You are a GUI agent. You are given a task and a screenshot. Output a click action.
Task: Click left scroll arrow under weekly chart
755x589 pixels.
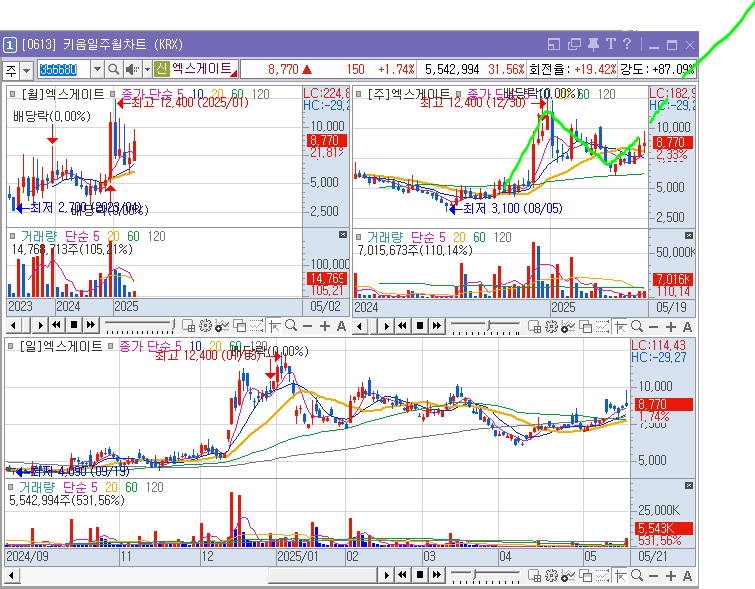click(x=360, y=327)
